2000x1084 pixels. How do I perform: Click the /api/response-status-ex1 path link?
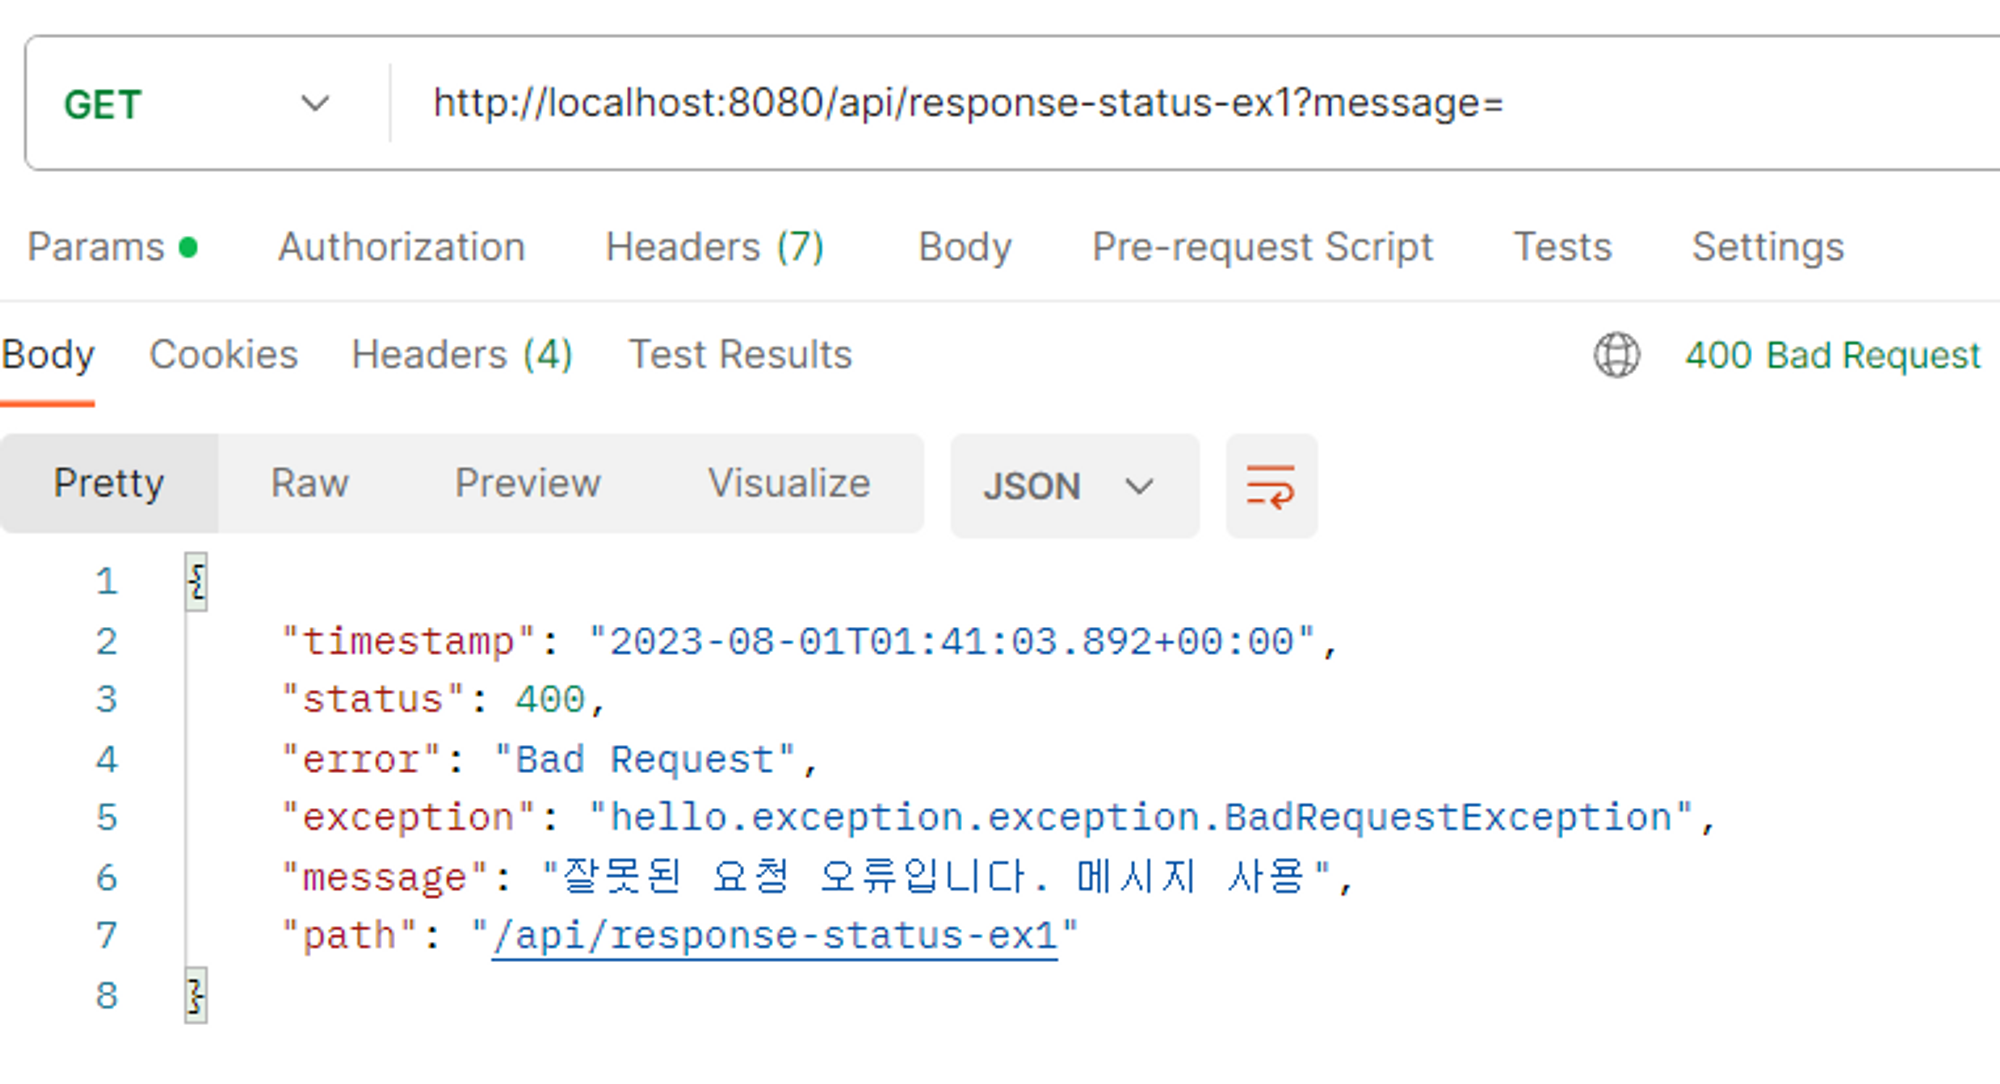tap(774, 936)
